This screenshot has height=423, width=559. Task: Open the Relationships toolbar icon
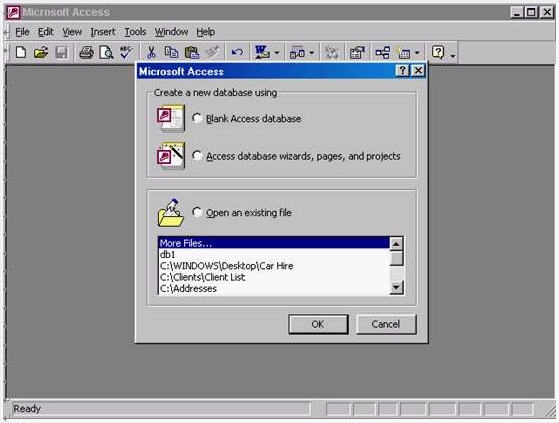pos(383,53)
